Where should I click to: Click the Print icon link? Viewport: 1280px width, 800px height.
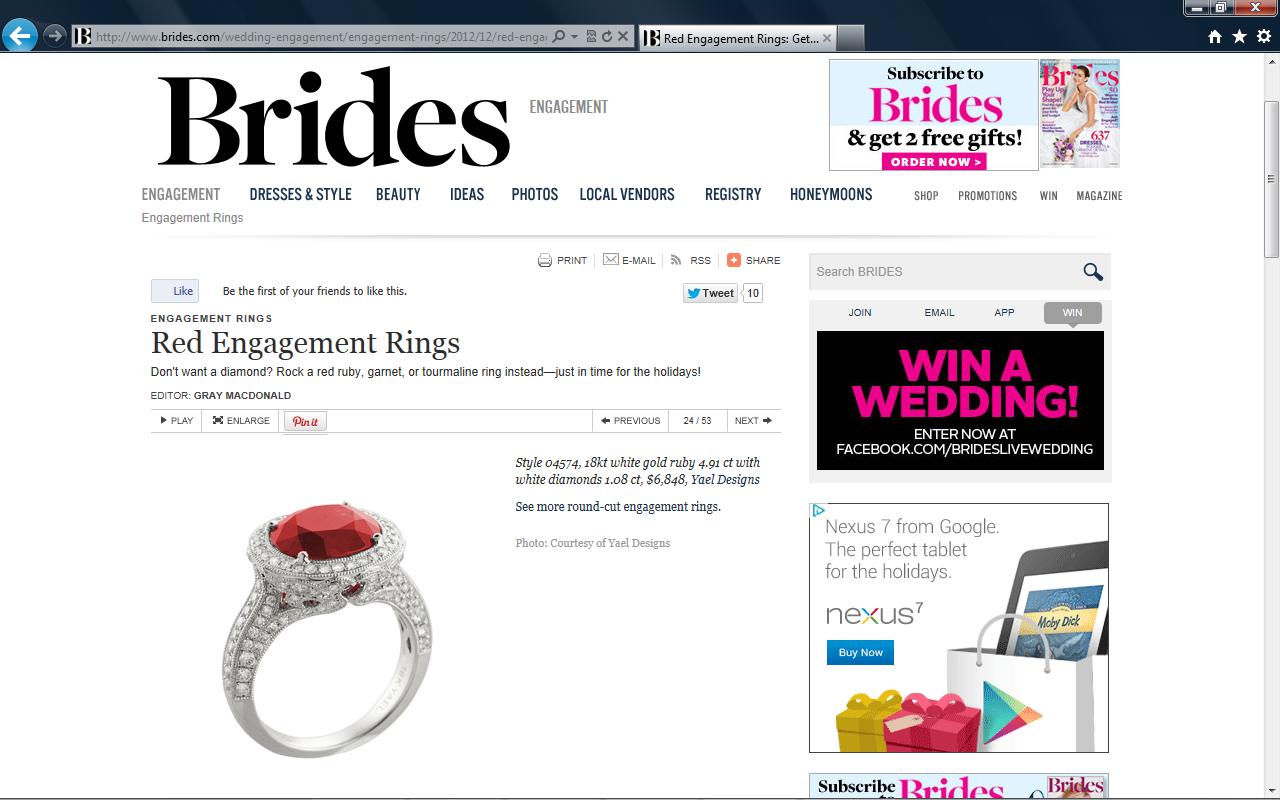pos(545,260)
